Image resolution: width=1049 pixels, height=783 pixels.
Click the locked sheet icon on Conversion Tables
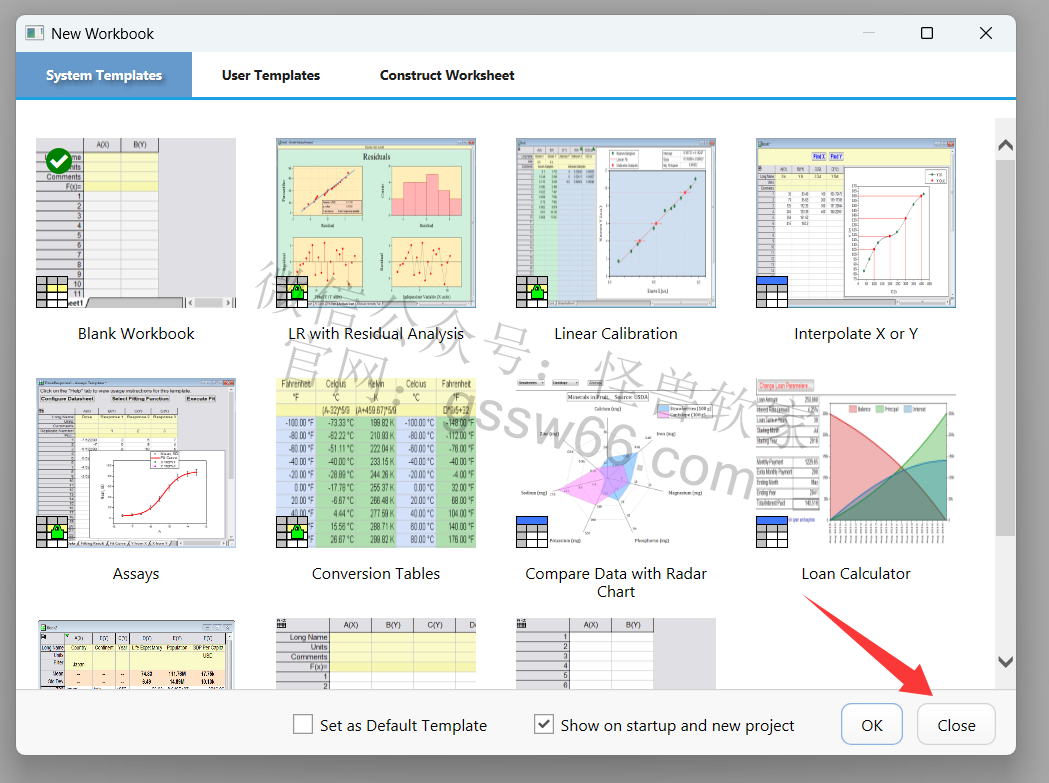click(292, 532)
